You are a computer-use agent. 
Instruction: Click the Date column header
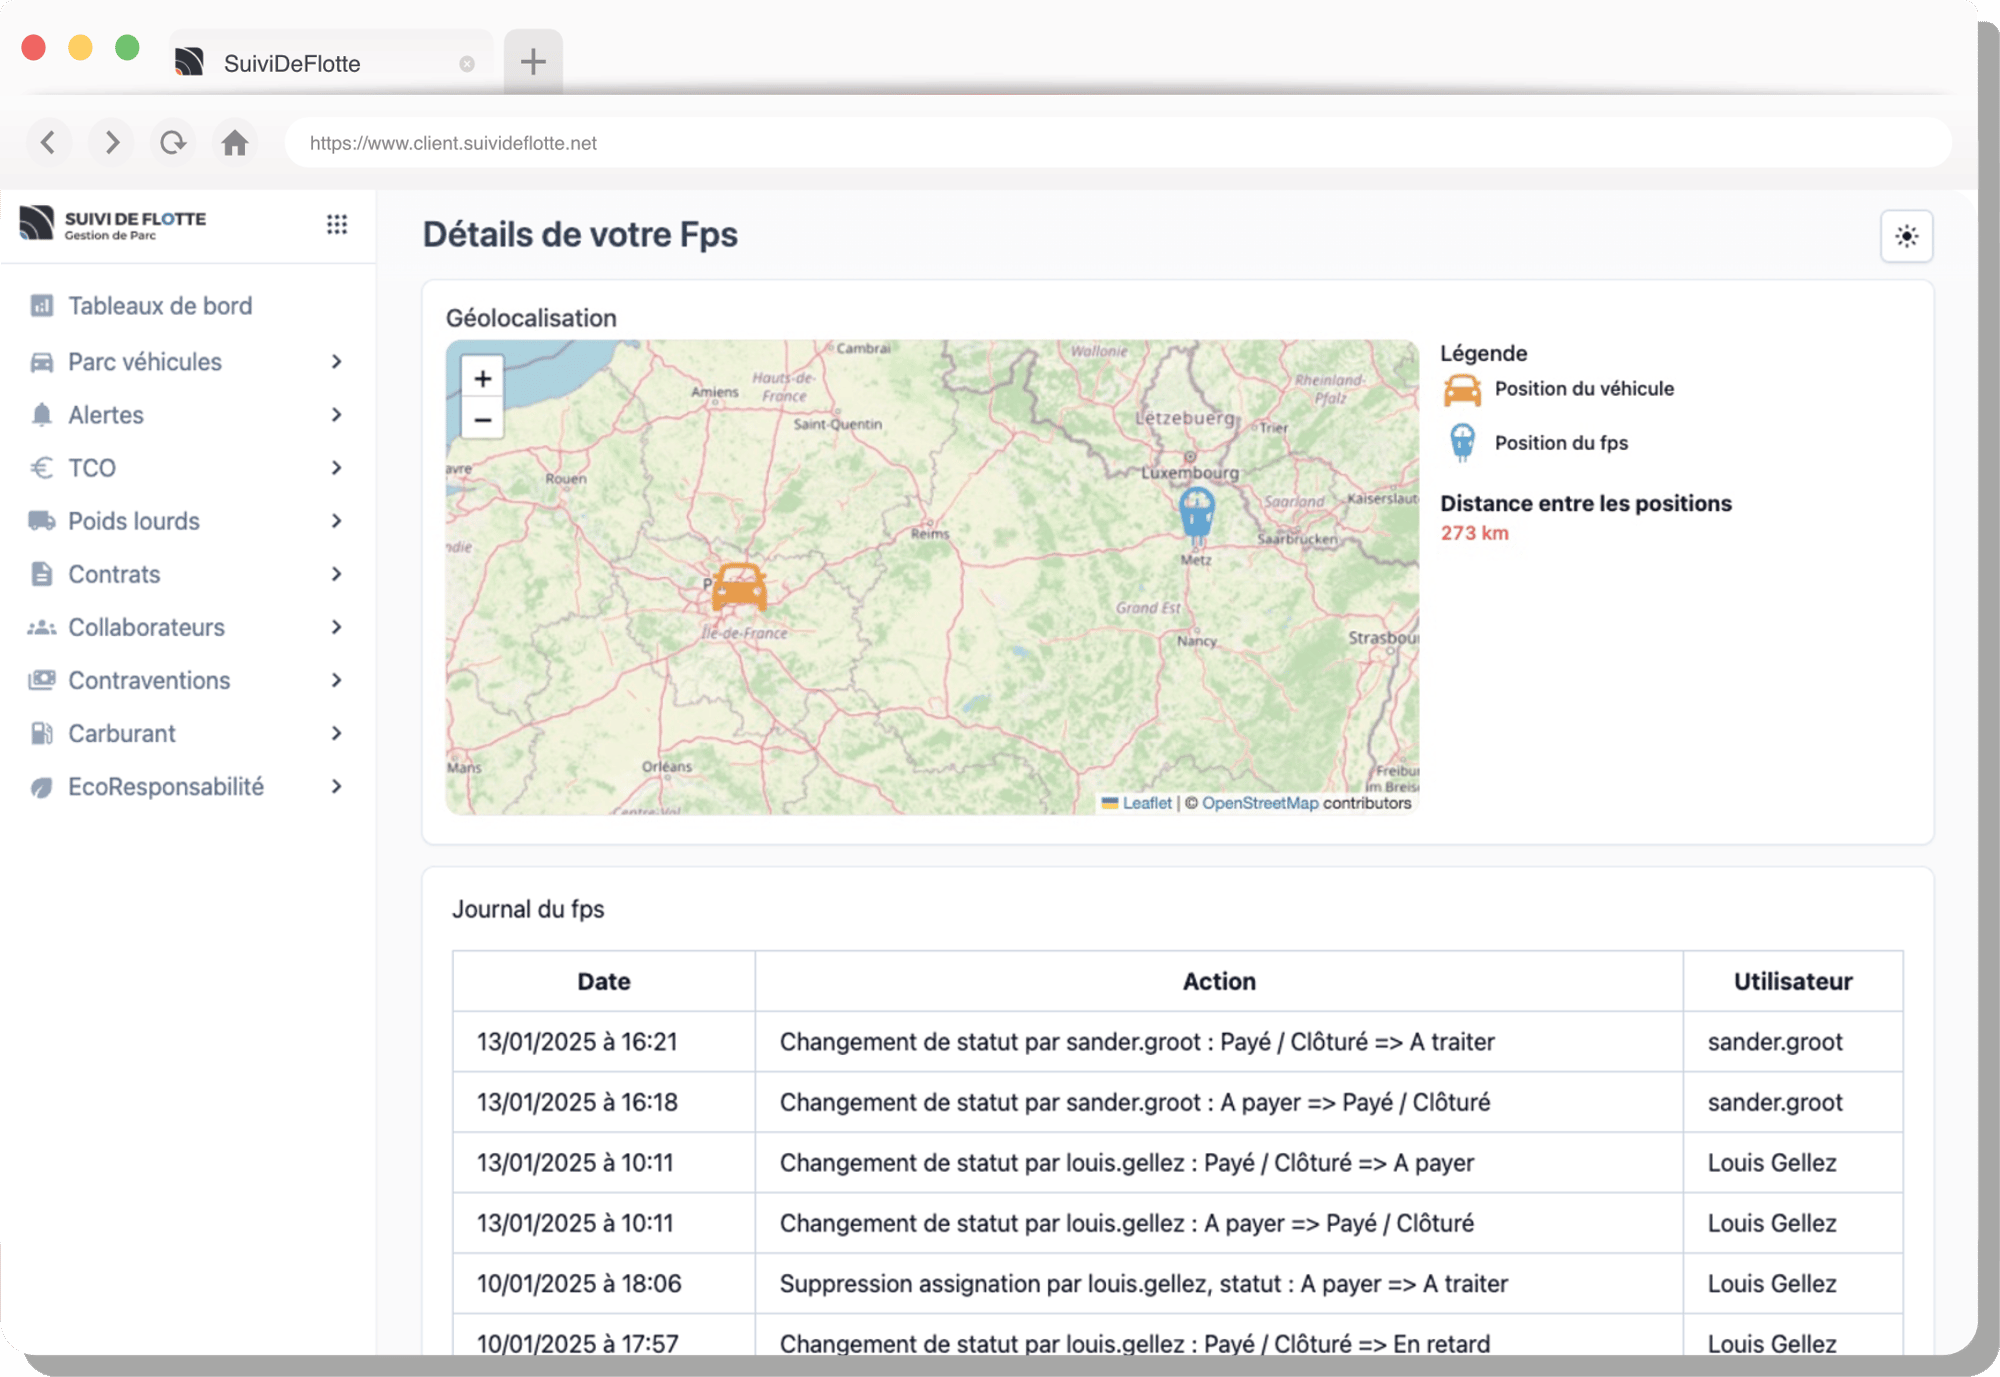pos(604,982)
